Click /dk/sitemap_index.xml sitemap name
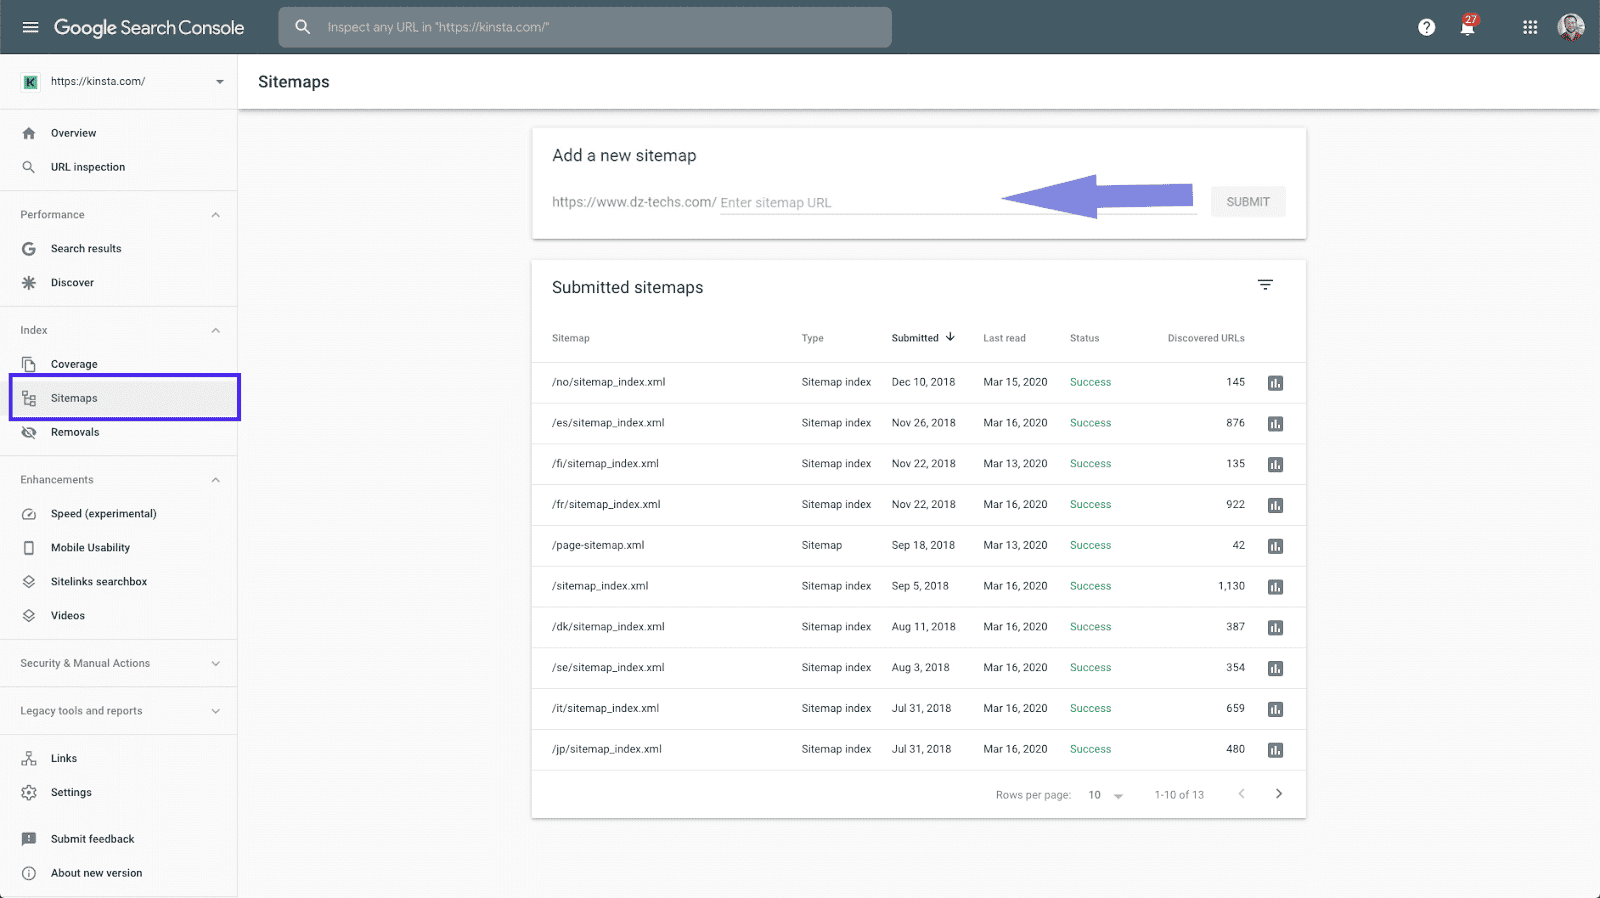Image resolution: width=1600 pixels, height=898 pixels. click(608, 627)
